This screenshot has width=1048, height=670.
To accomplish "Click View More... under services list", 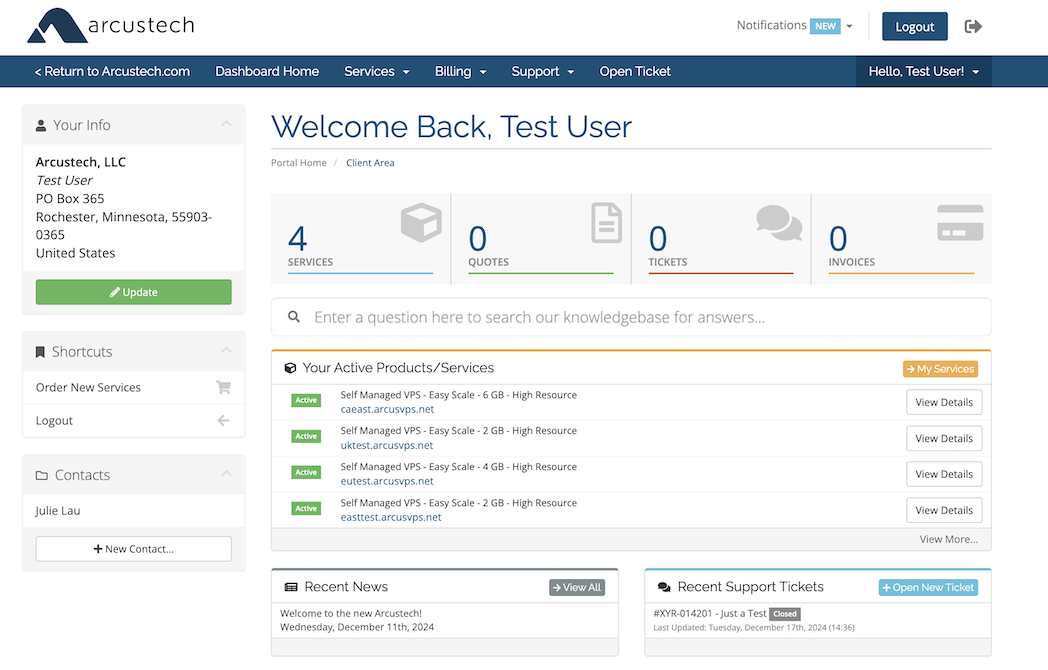I will pyautogui.click(x=948, y=540).
